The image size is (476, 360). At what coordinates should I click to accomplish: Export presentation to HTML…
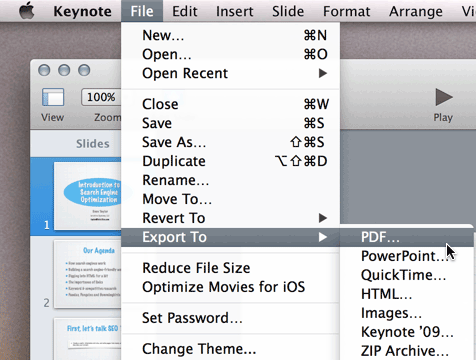click(407, 294)
